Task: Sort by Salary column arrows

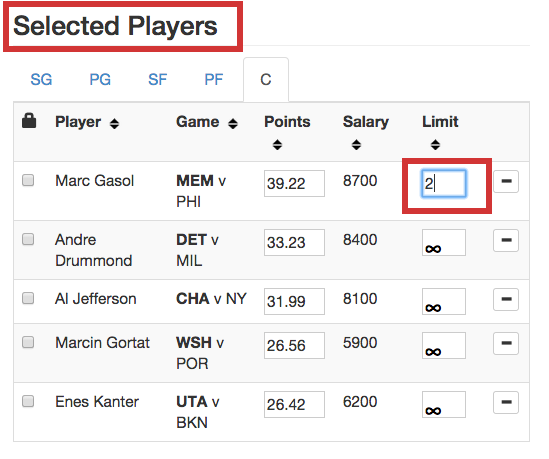Action: point(356,145)
